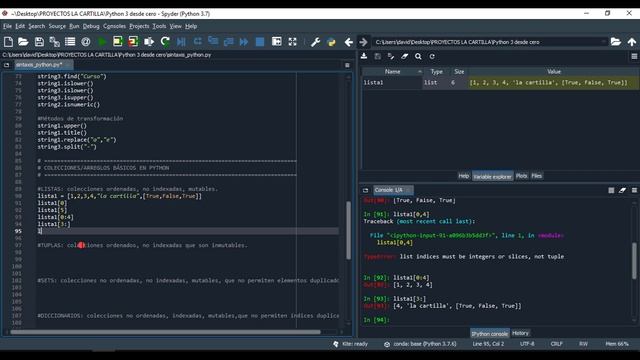The height and width of the screenshot is (360, 640).
Task: Open the Tools menu
Action: click(x=159, y=26)
